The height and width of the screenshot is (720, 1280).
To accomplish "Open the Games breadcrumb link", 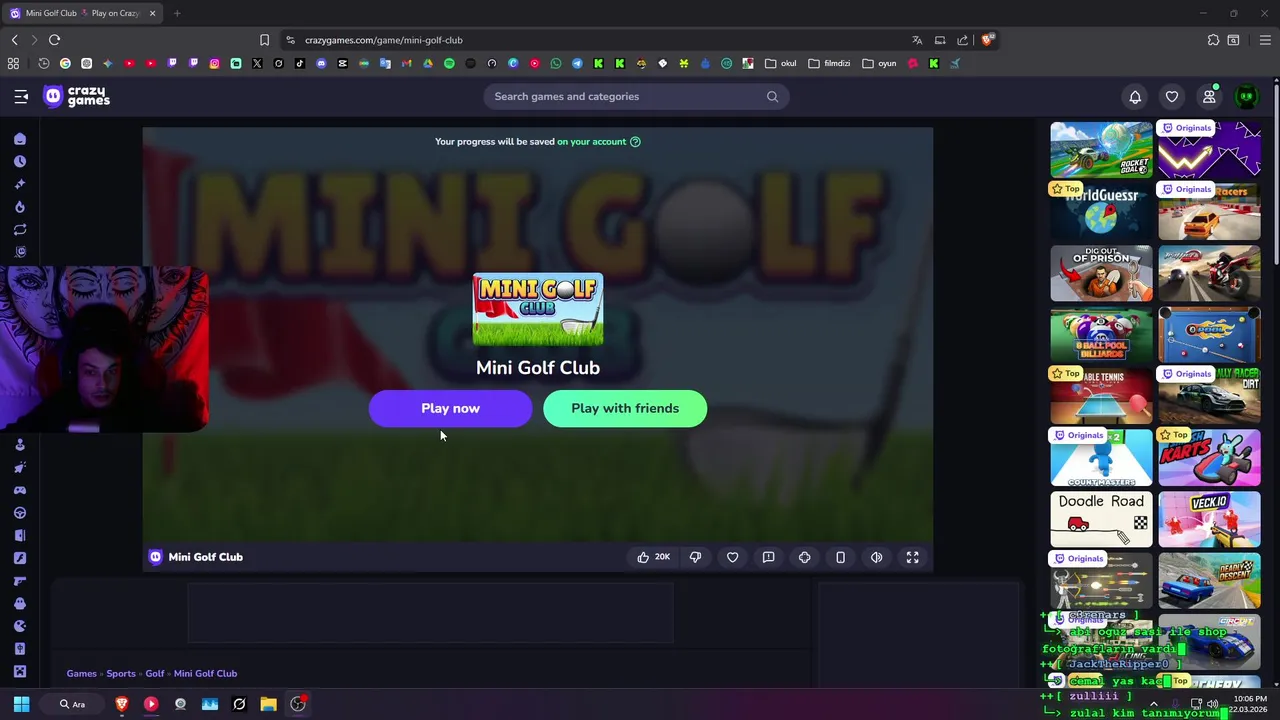I will [82, 674].
